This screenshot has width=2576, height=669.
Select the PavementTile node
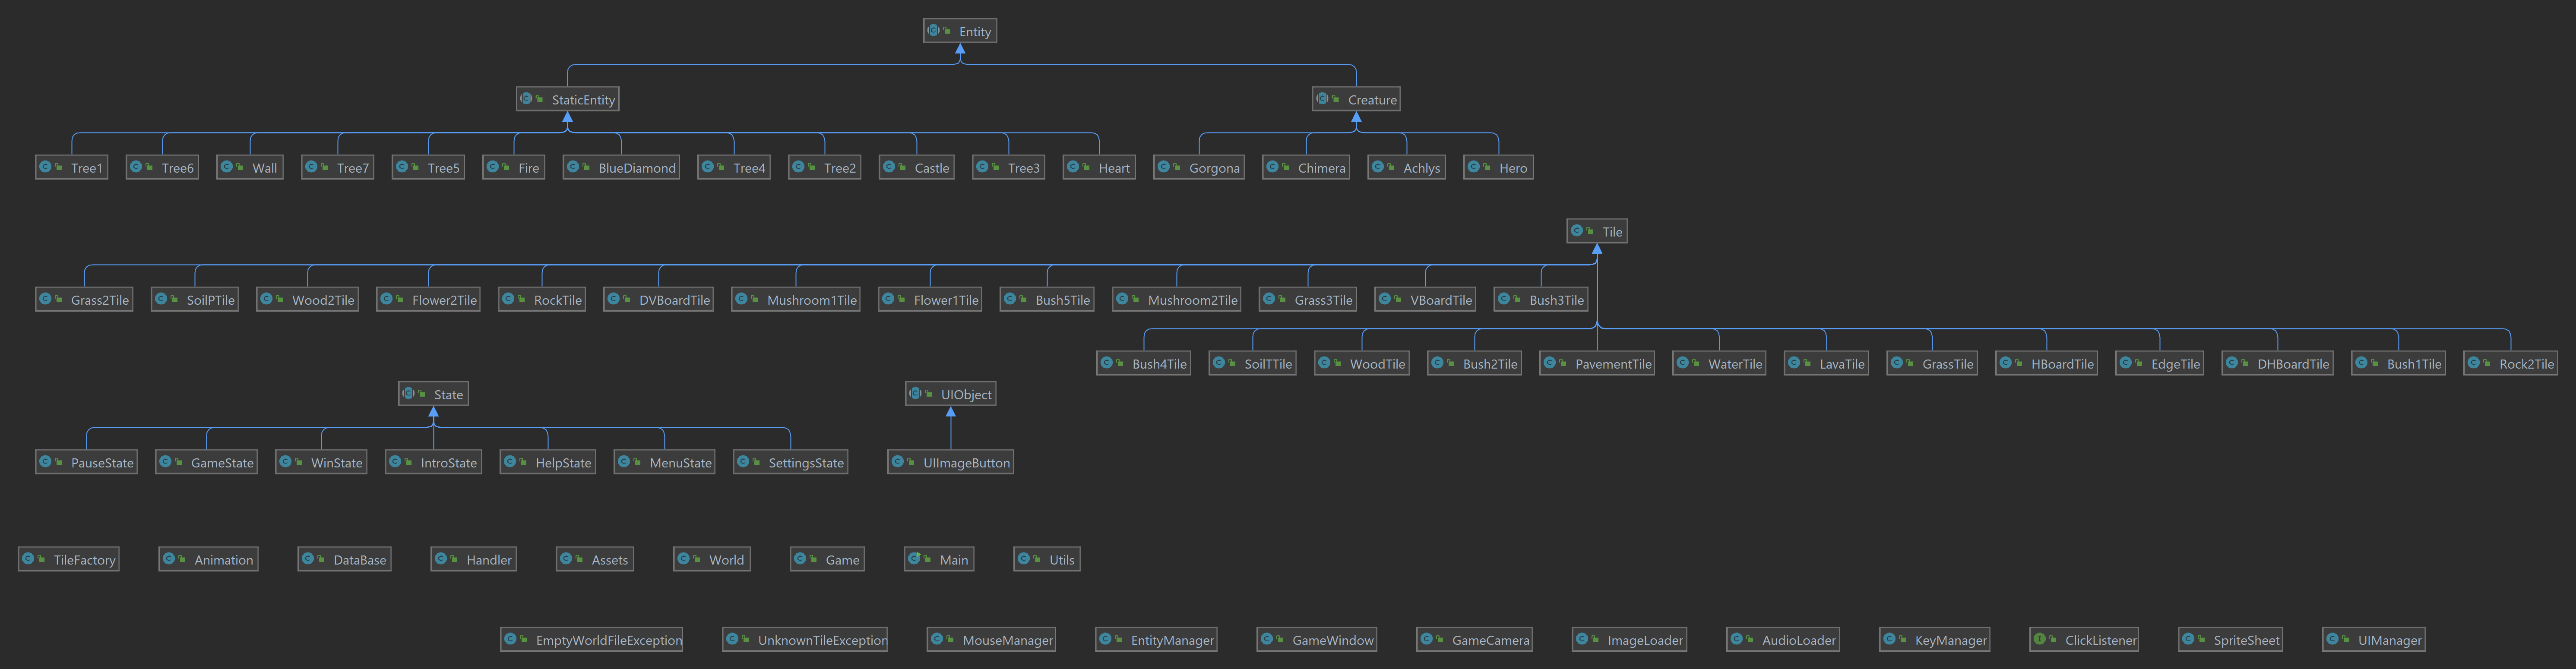pyautogui.click(x=1597, y=363)
